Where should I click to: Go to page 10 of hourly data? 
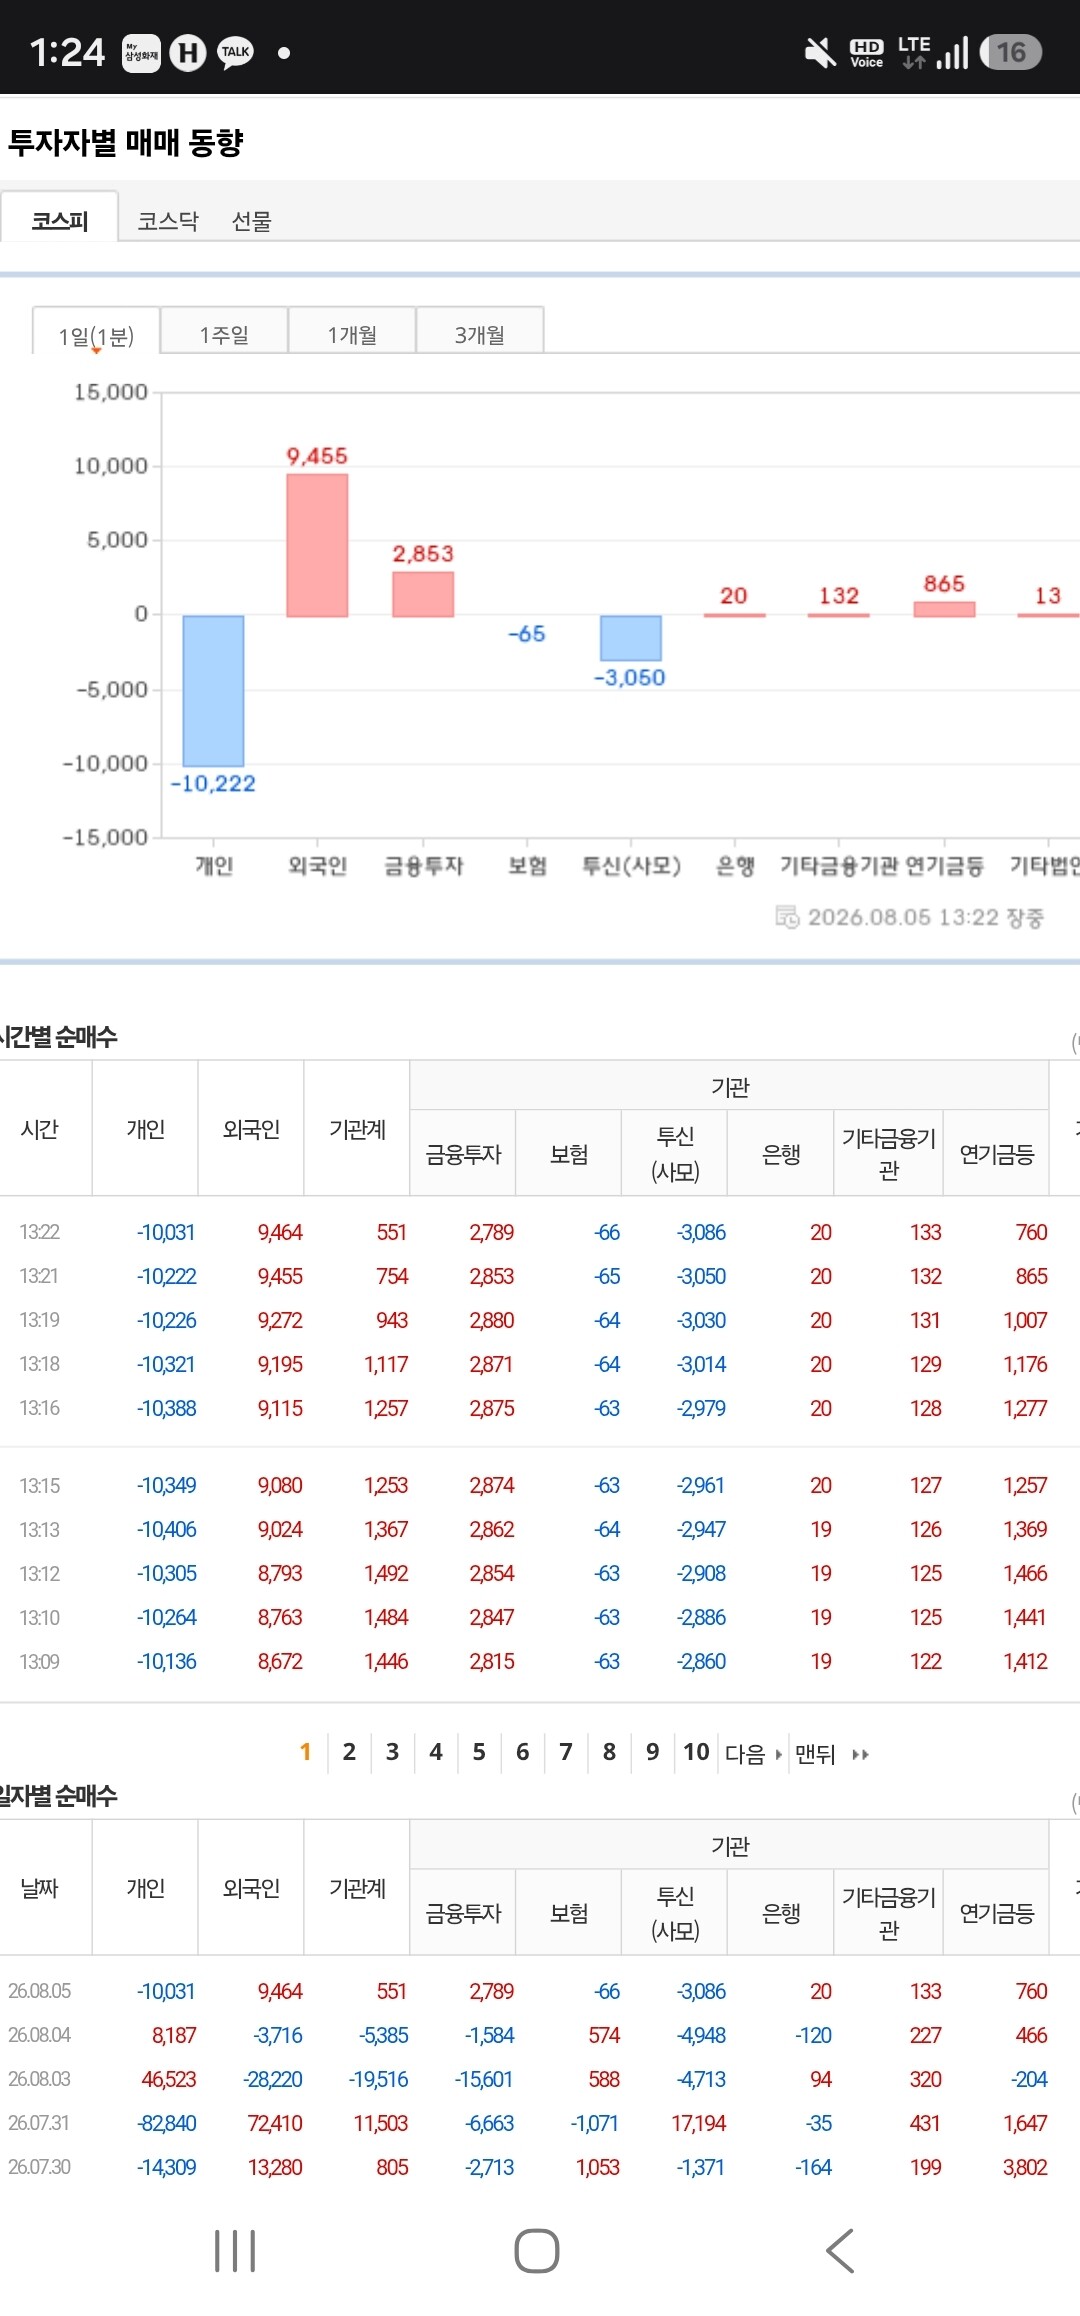696,1752
